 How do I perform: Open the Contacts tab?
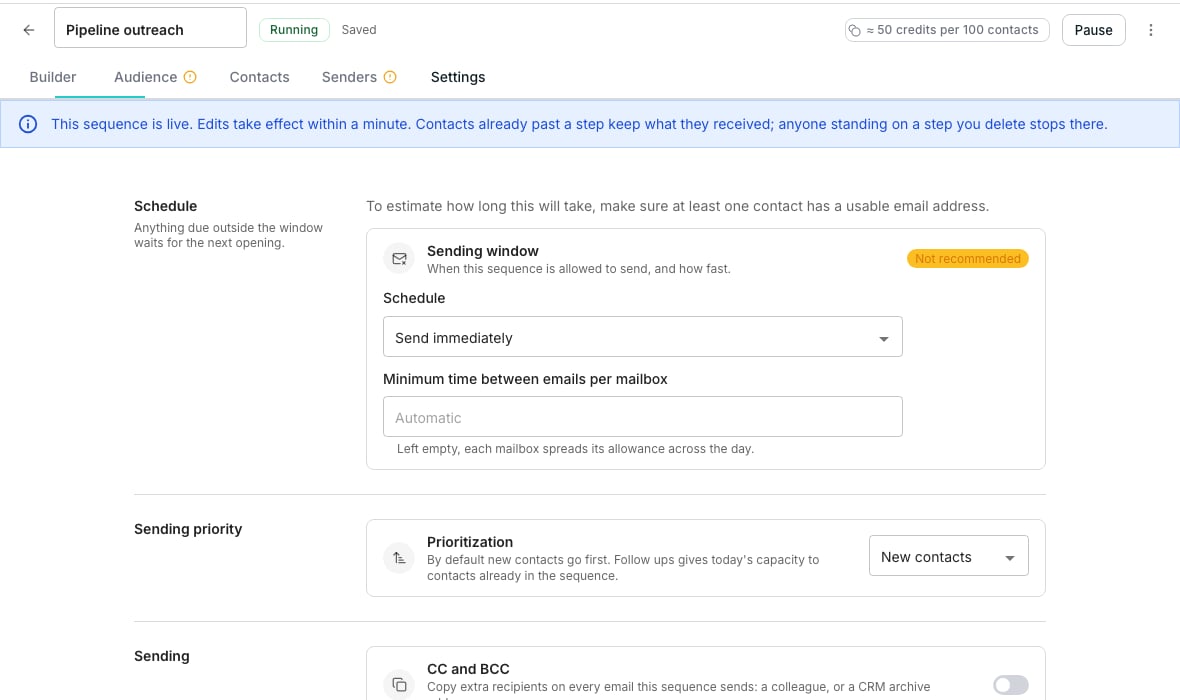pos(260,77)
